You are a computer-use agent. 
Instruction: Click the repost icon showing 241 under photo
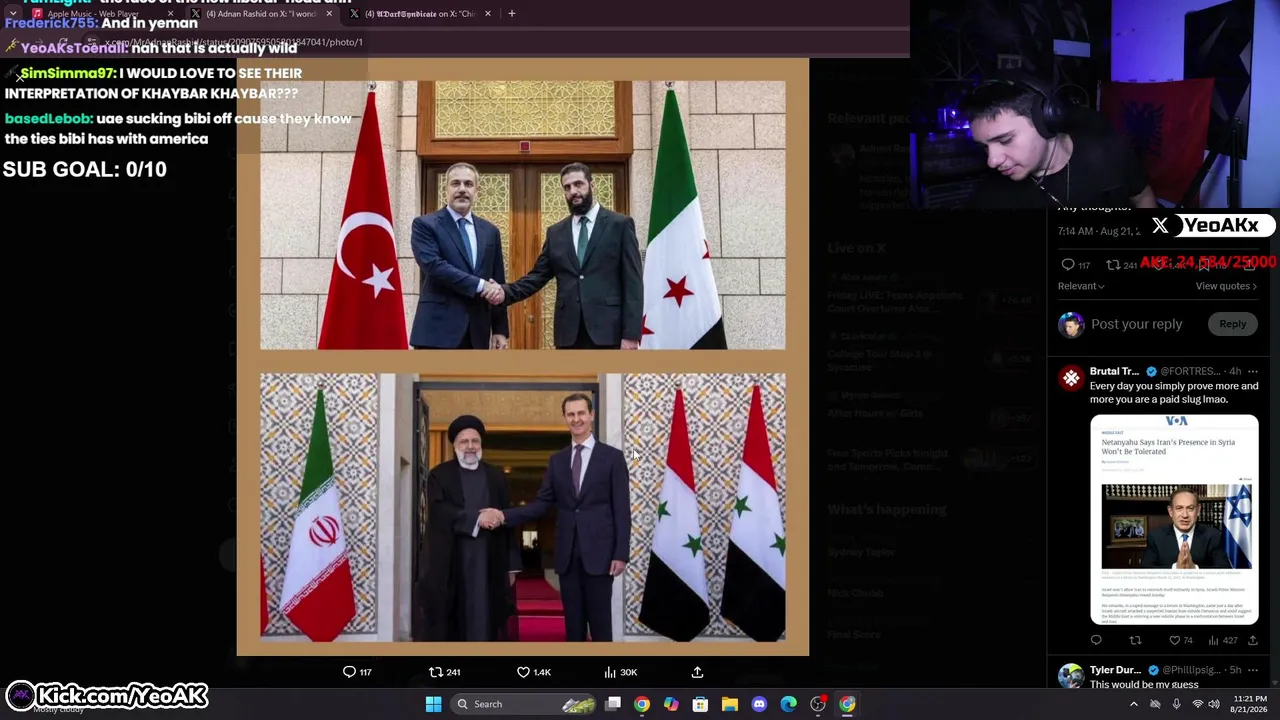point(436,672)
